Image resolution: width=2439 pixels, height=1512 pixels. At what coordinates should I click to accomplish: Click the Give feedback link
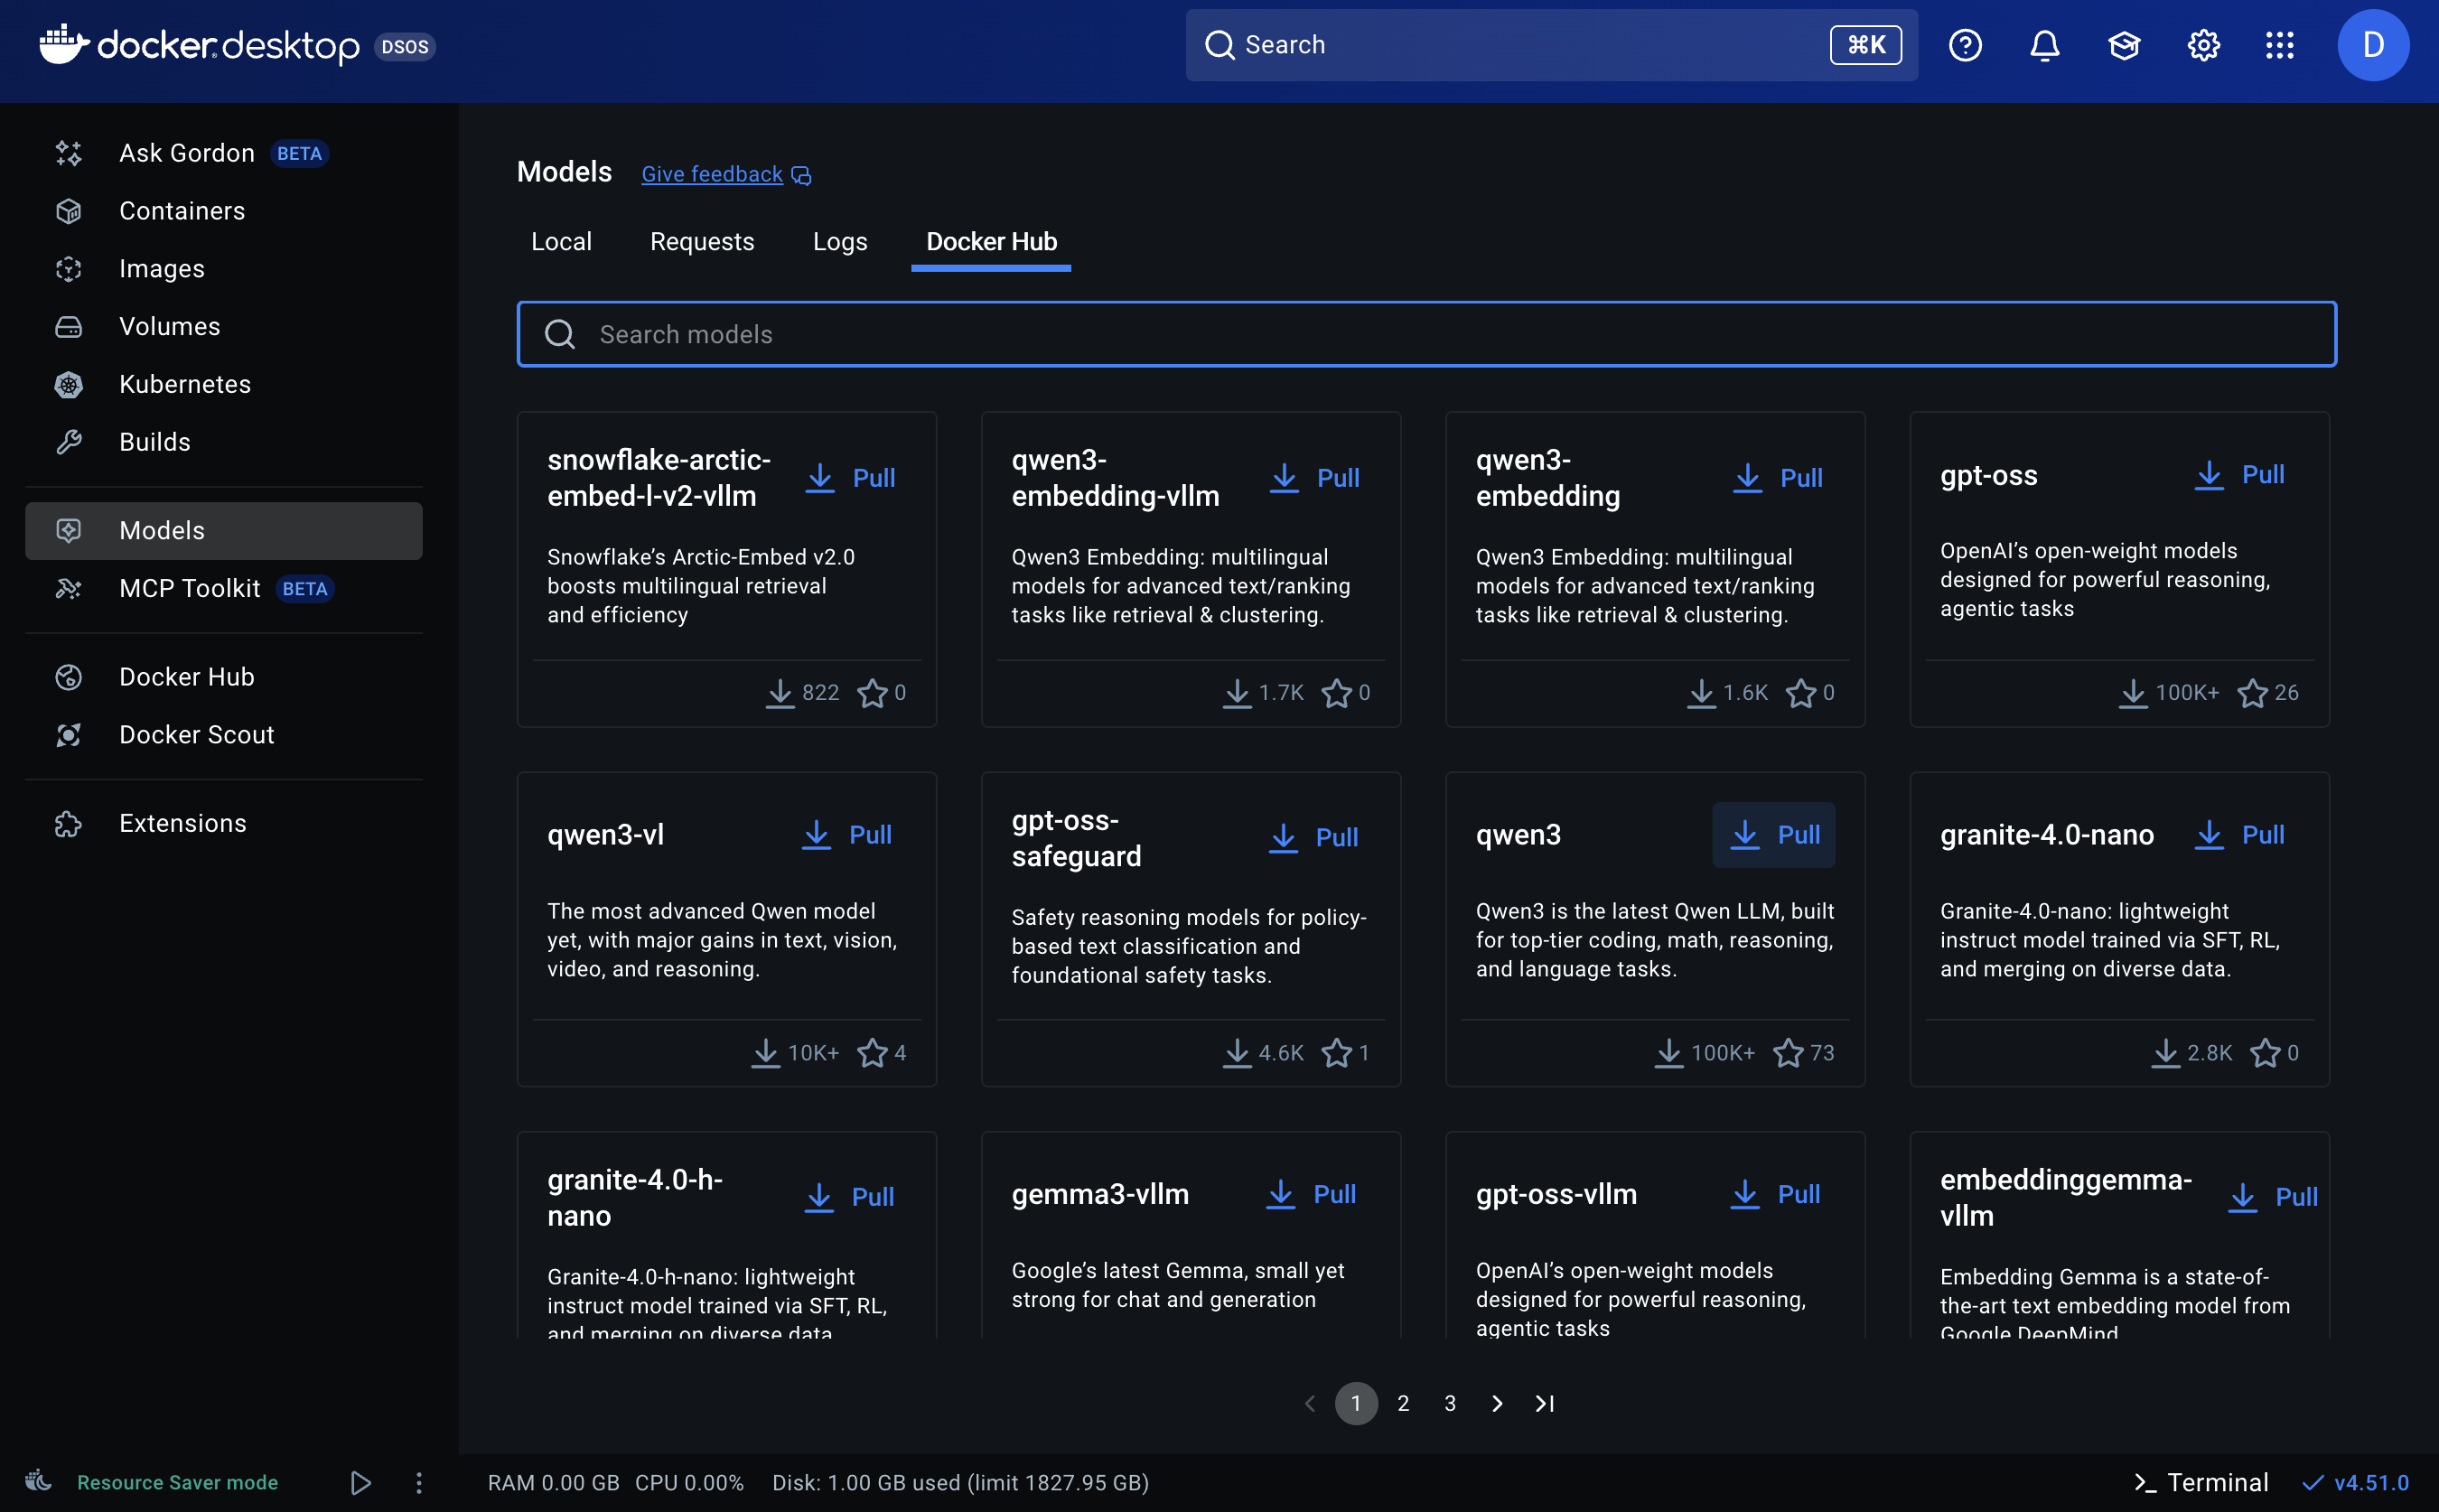[712, 174]
